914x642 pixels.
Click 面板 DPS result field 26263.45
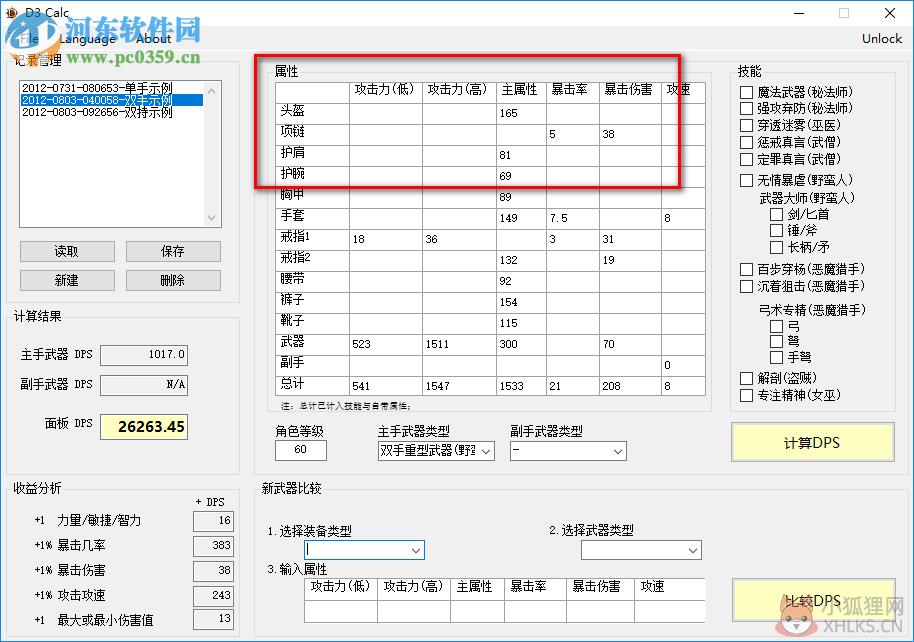point(144,427)
